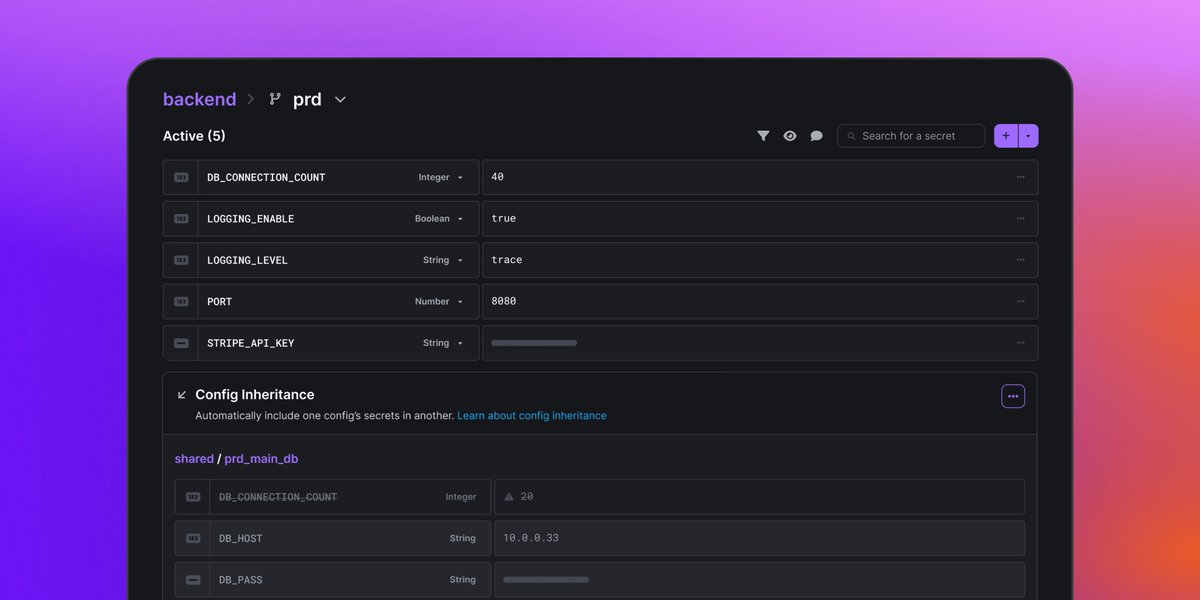Follow Learn about config inheritance link
Viewport: 1200px width, 600px height.
pos(532,415)
